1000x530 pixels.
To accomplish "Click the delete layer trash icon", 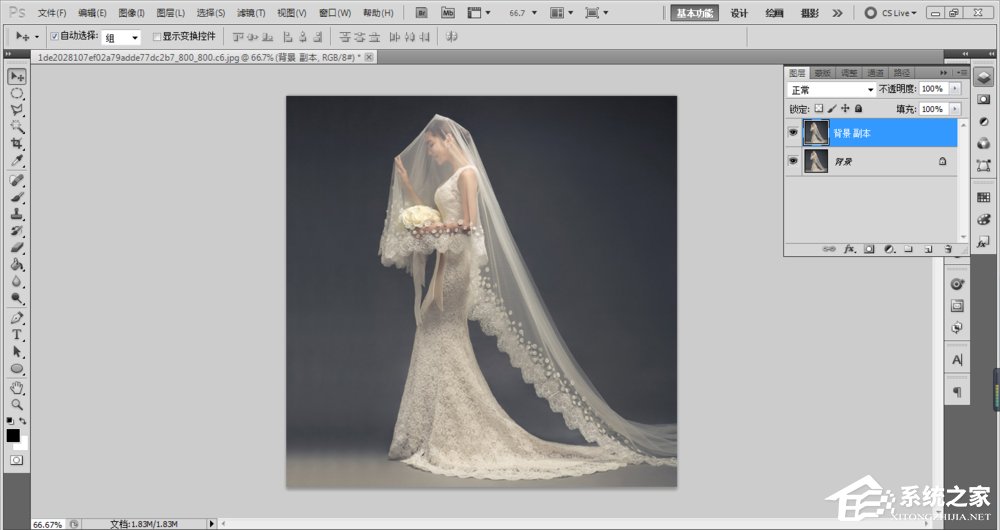I will pos(946,248).
